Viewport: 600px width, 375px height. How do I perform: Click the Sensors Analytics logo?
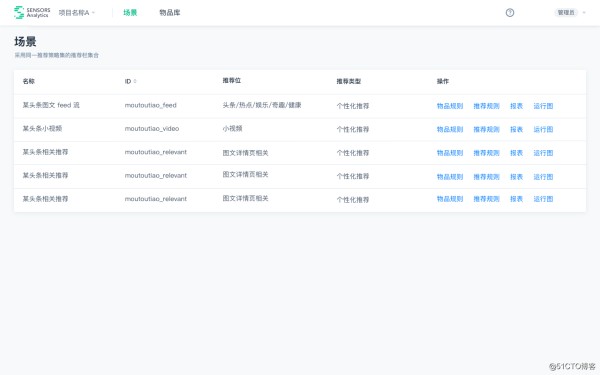pyautogui.click(x=32, y=12)
